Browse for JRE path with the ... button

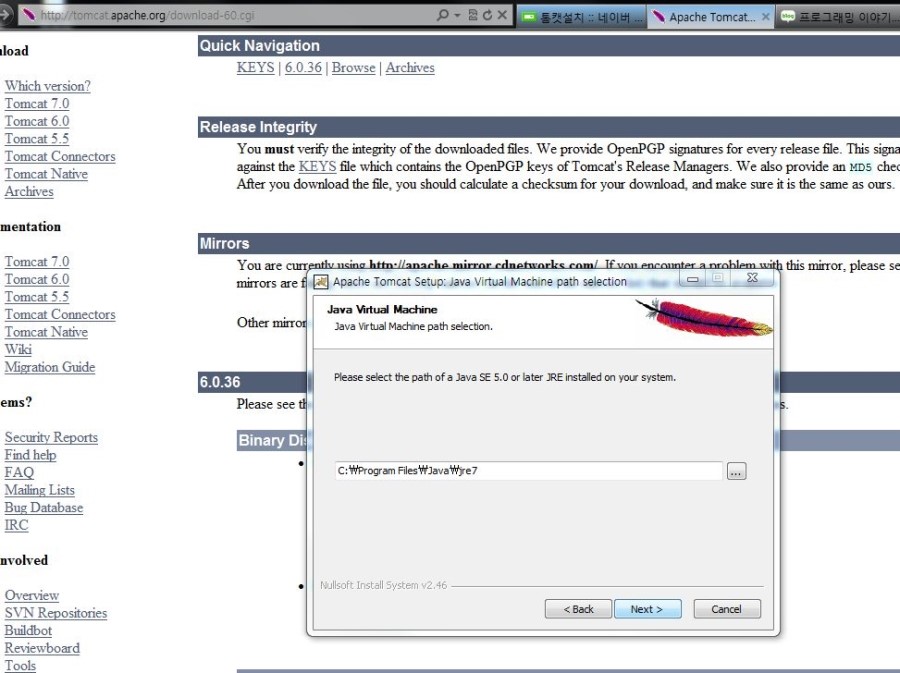coord(736,472)
